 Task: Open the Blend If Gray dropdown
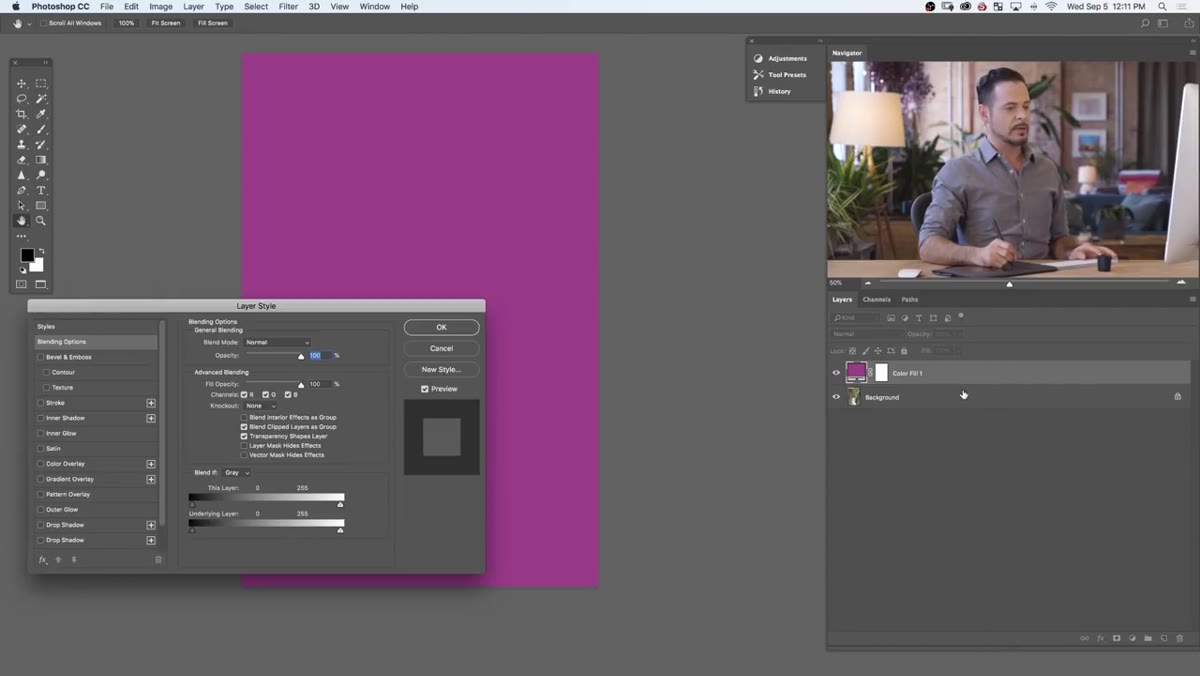click(x=237, y=472)
